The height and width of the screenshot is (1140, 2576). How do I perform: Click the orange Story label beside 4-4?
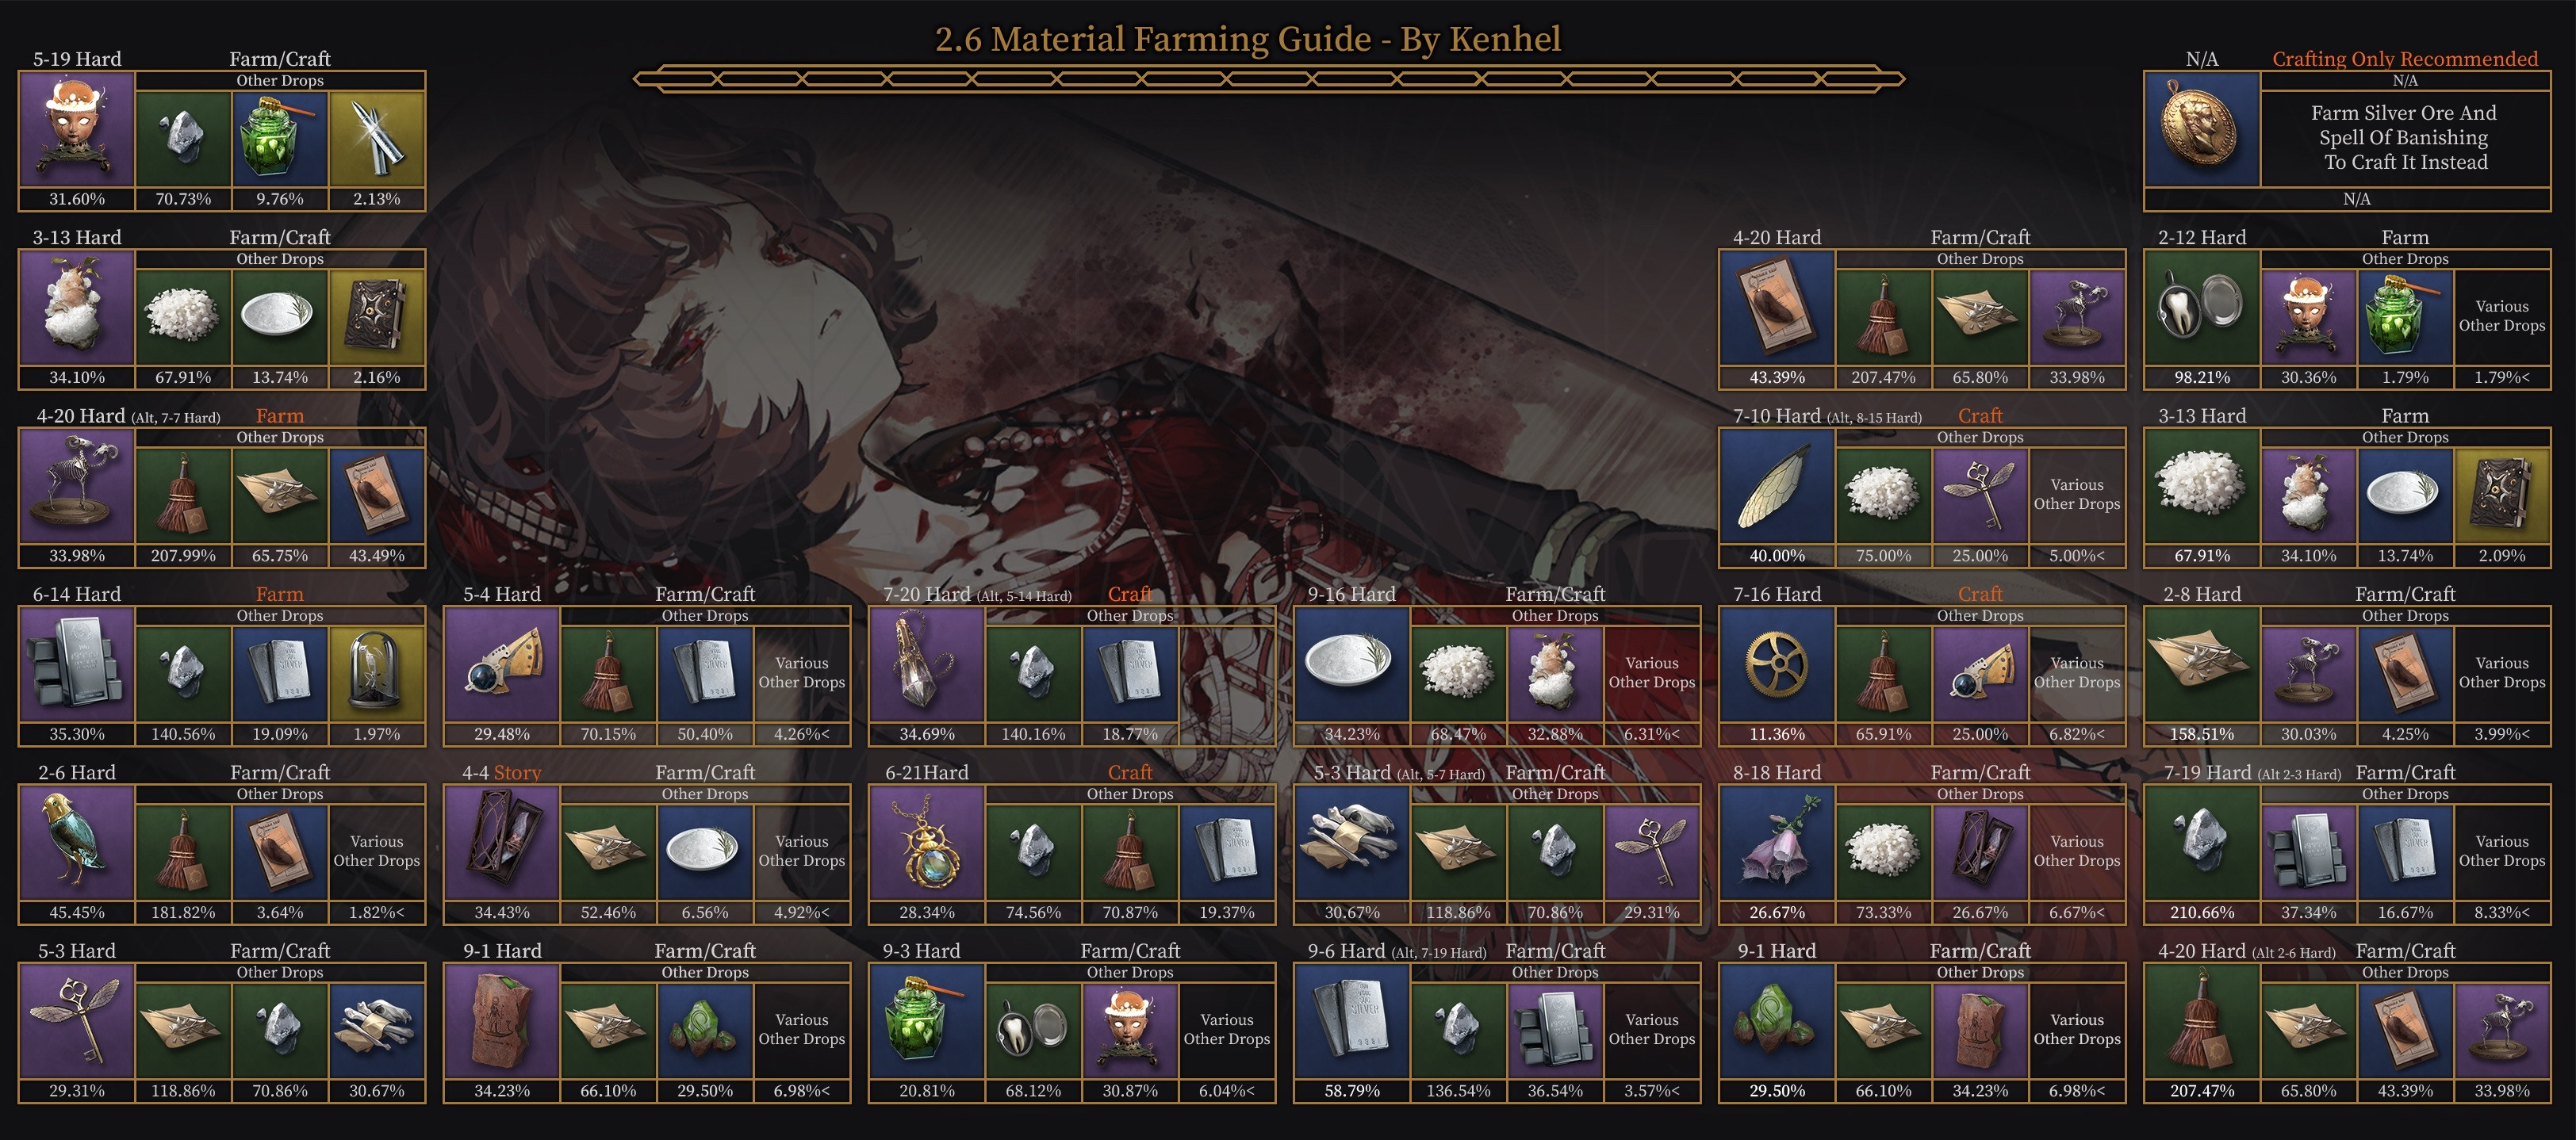click(x=517, y=772)
